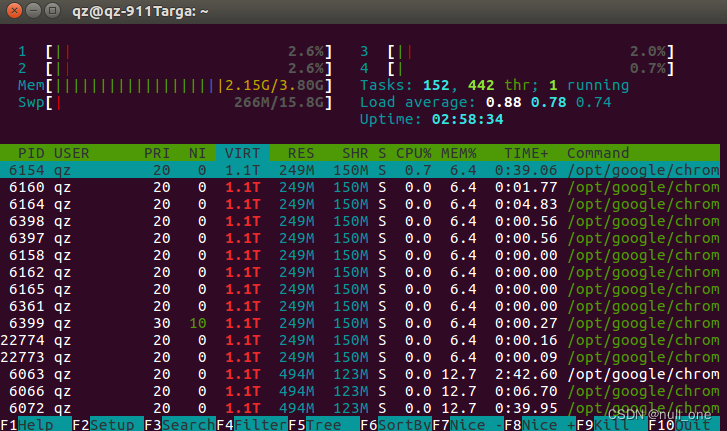The height and width of the screenshot is (431, 727).
Task: Select process row with PID 6066
Action: click(x=360, y=391)
